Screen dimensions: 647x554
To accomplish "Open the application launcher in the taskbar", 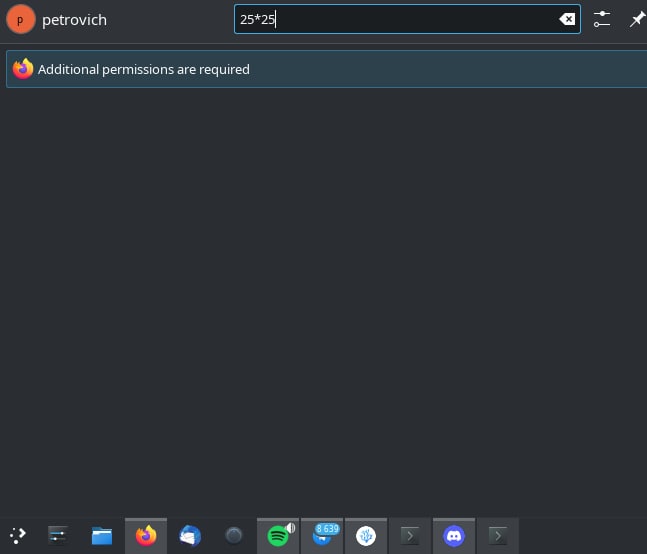I will coord(17,535).
